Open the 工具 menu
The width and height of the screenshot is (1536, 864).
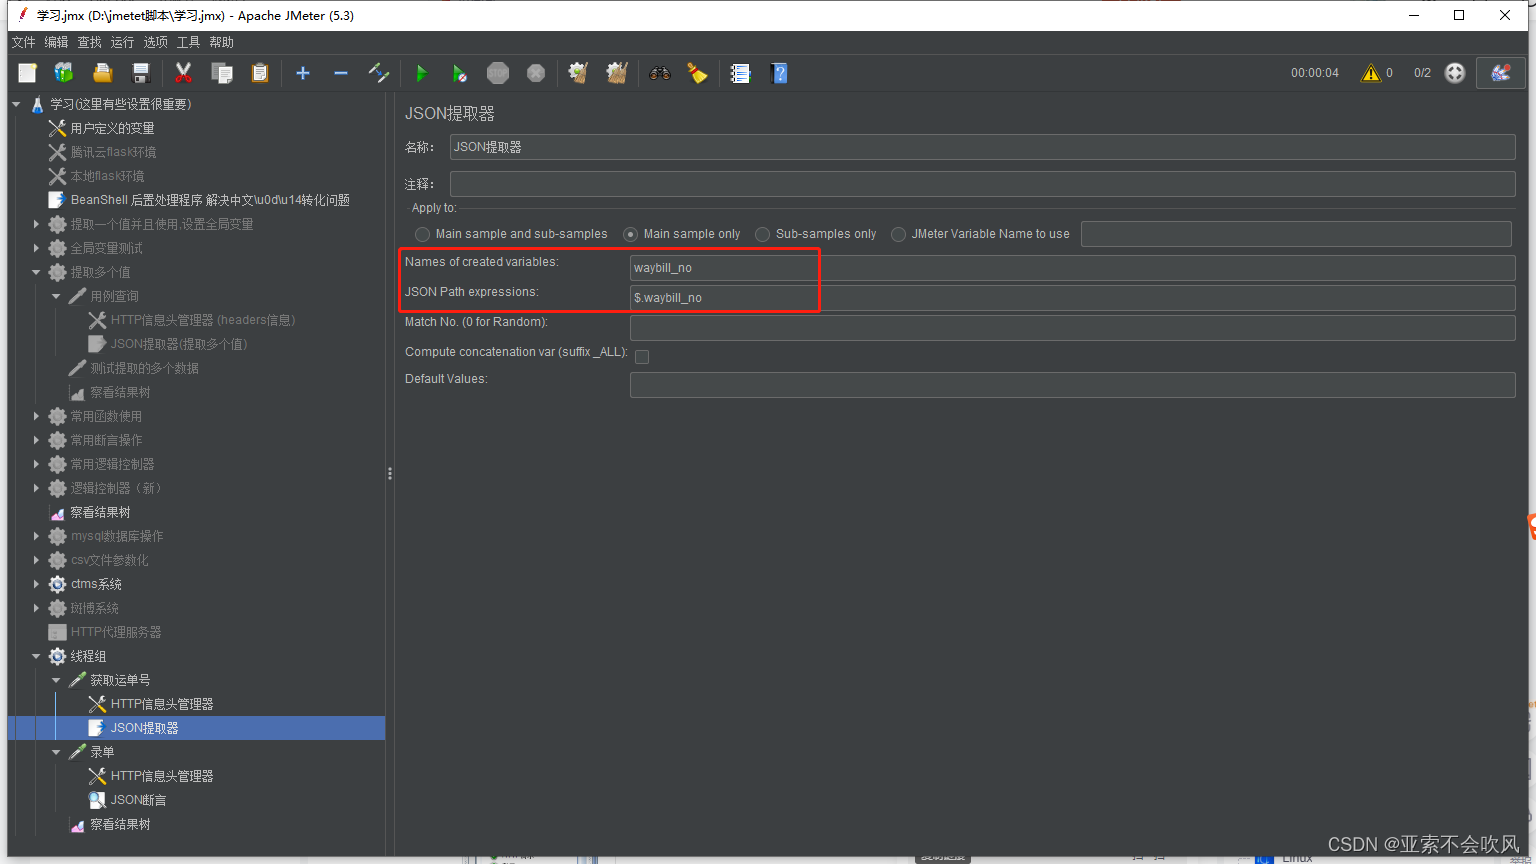pyautogui.click(x=188, y=42)
